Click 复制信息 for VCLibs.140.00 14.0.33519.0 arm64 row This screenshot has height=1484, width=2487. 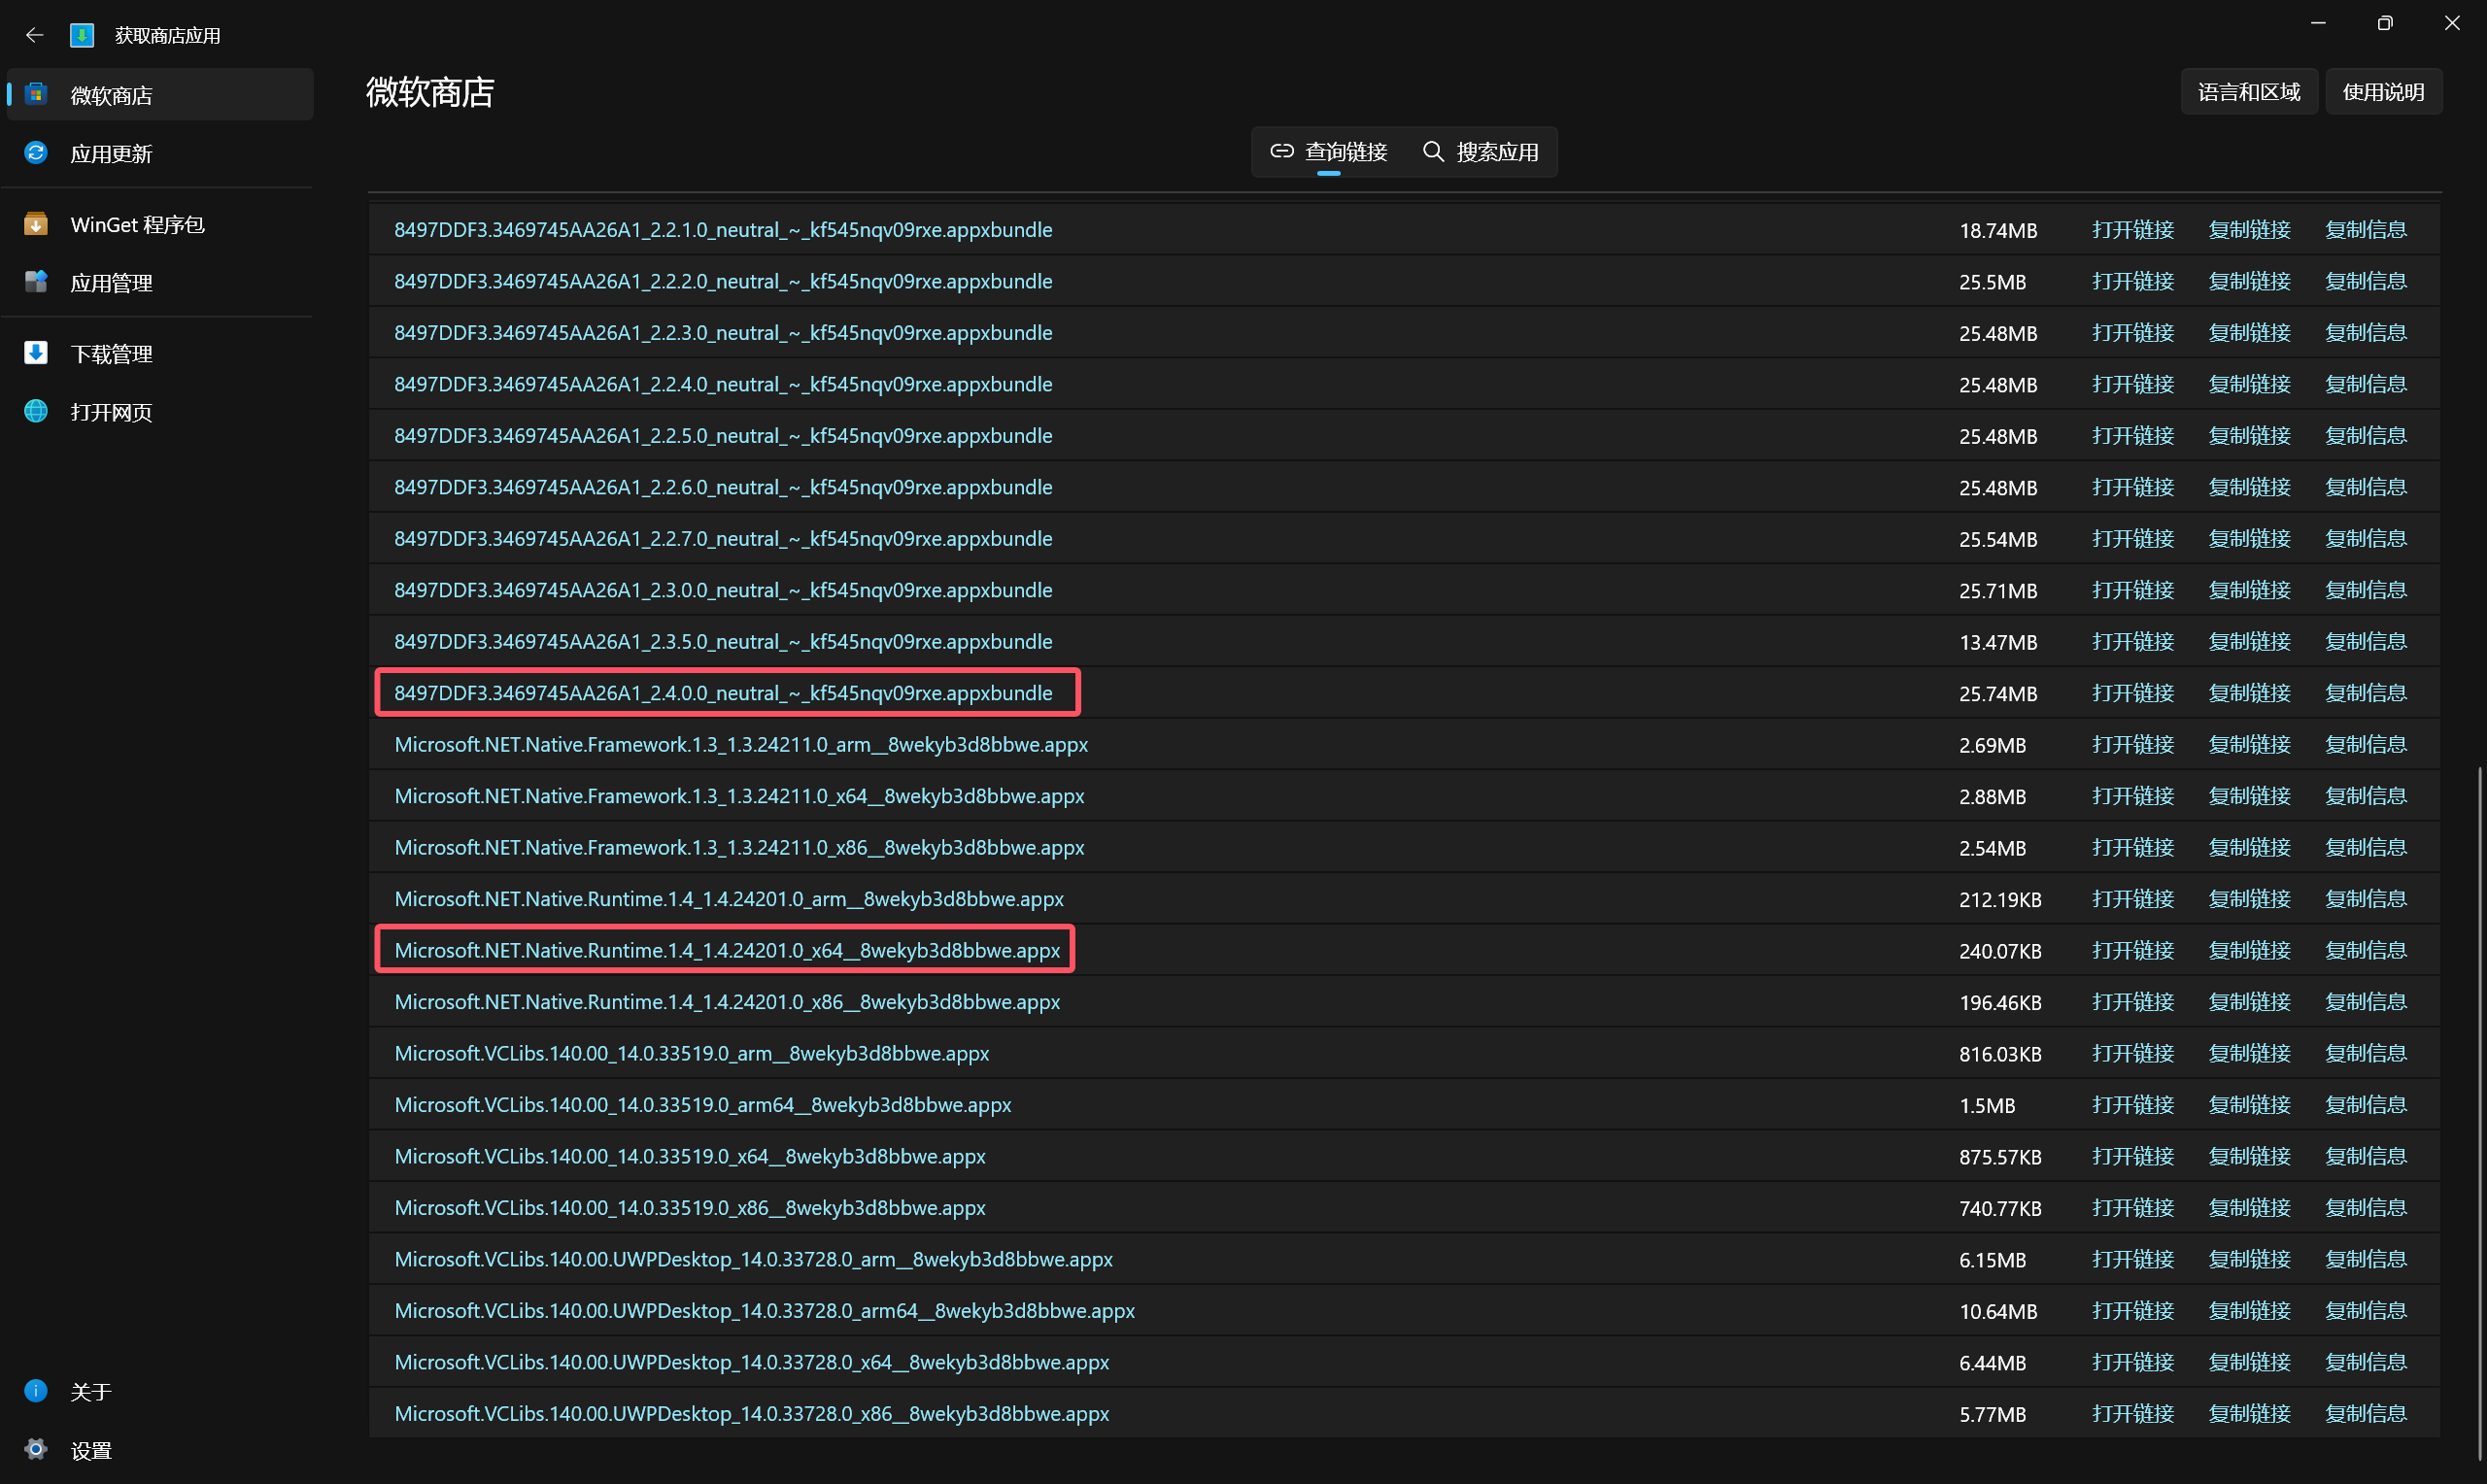tap(2365, 1105)
